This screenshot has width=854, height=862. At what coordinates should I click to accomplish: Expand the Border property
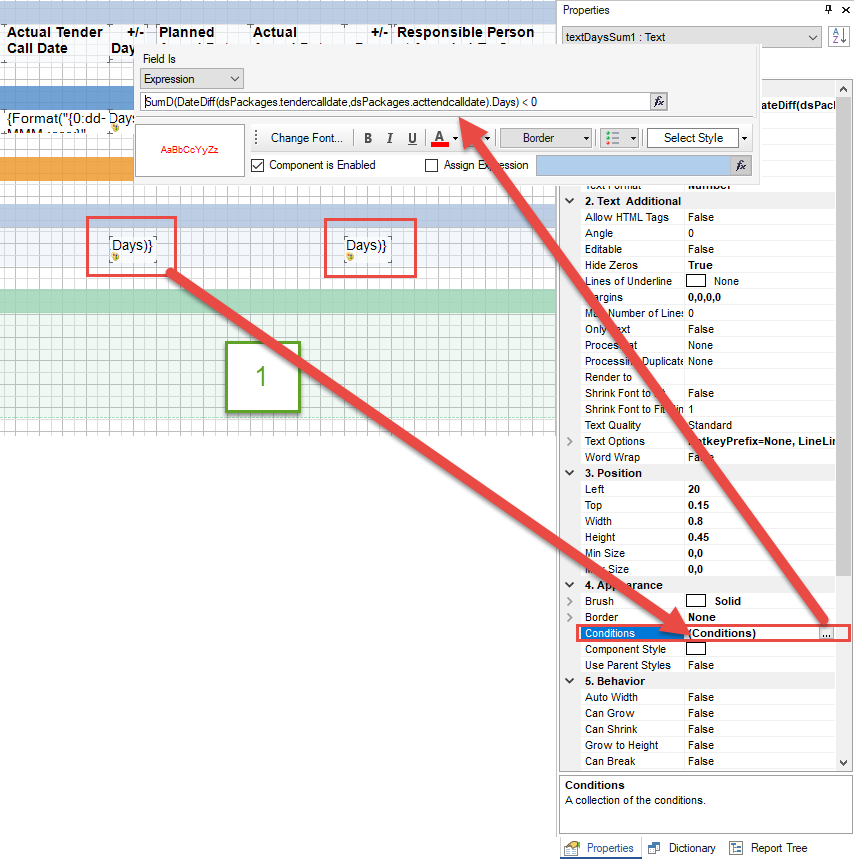point(570,617)
